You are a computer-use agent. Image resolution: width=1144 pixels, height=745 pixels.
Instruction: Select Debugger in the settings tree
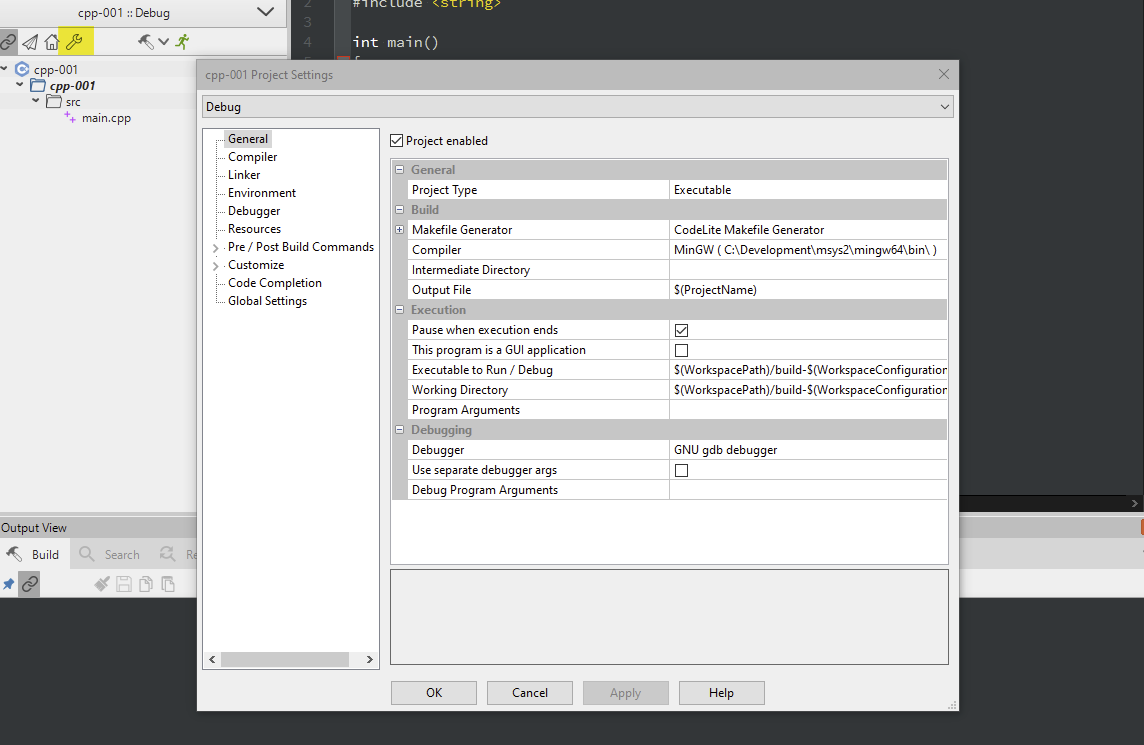pos(254,211)
